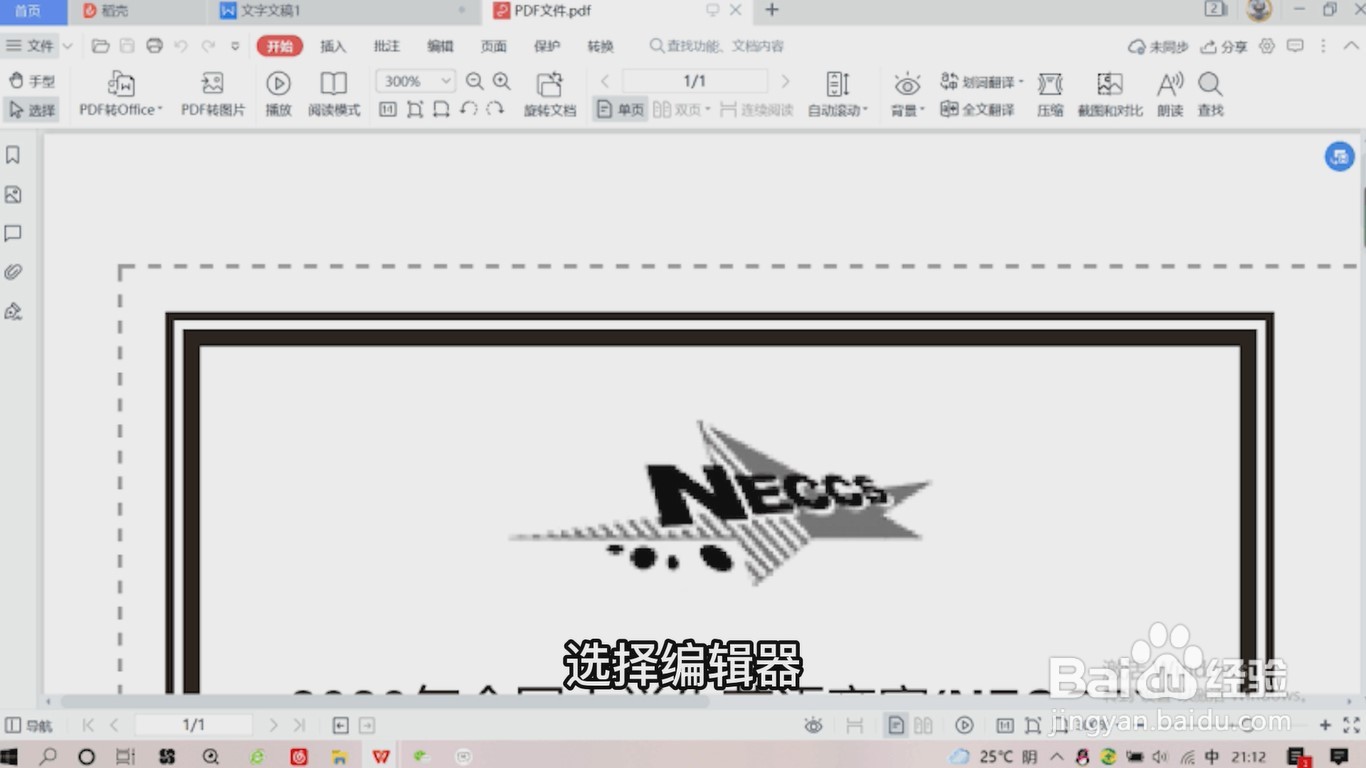The height and width of the screenshot is (768, 1366).
Task: Jump to last page in status bar
Action: 299,725
